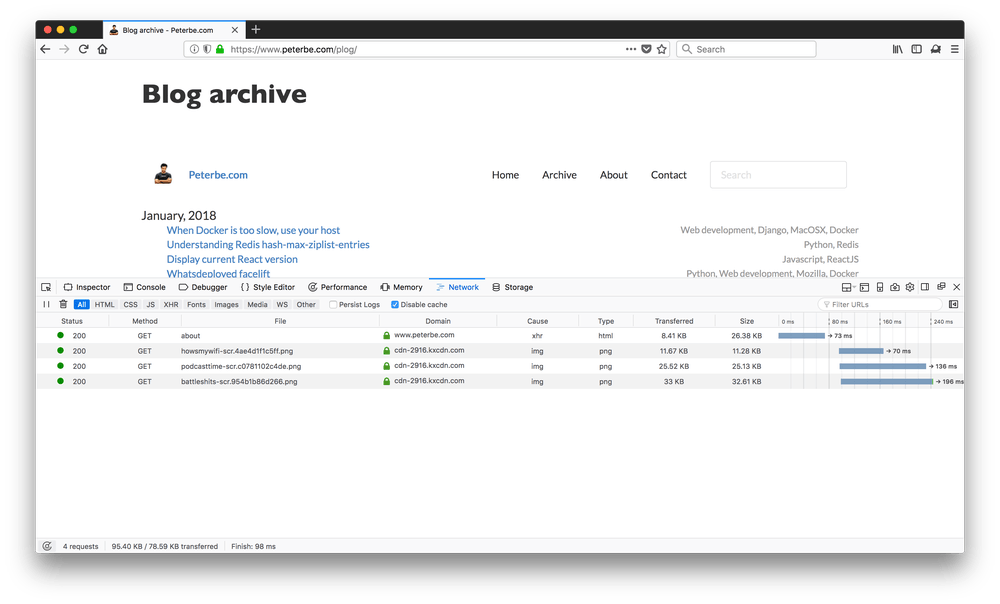This screenshot has height=604, width=1000.
Task: Reload the current page
Action: pos(84,49)
